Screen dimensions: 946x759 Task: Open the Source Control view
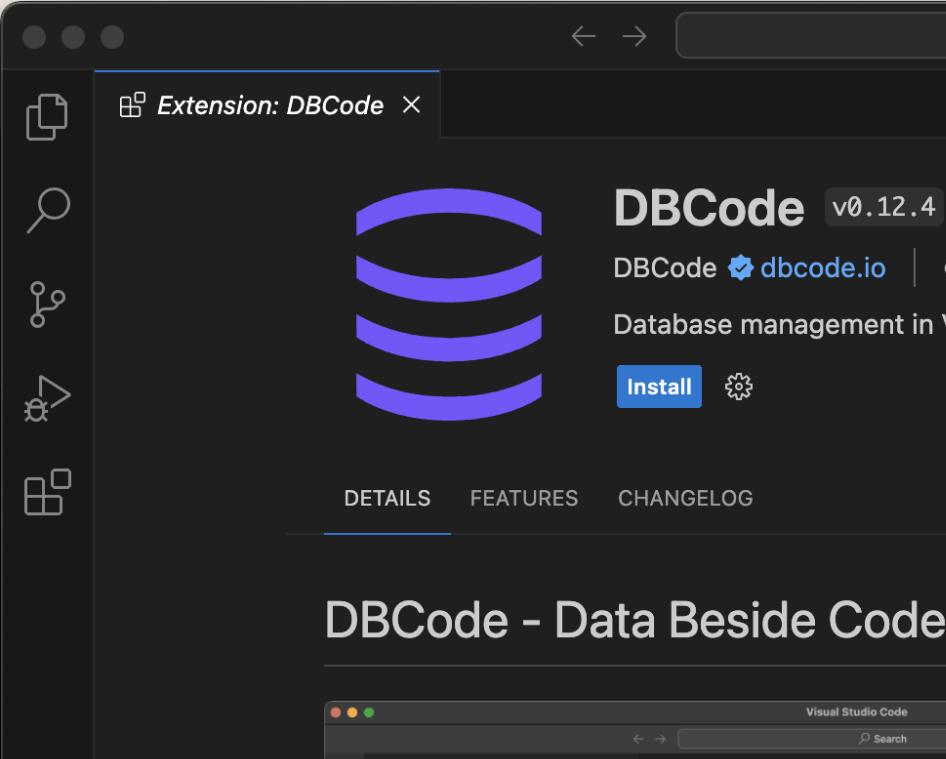[x=47, y=304]
